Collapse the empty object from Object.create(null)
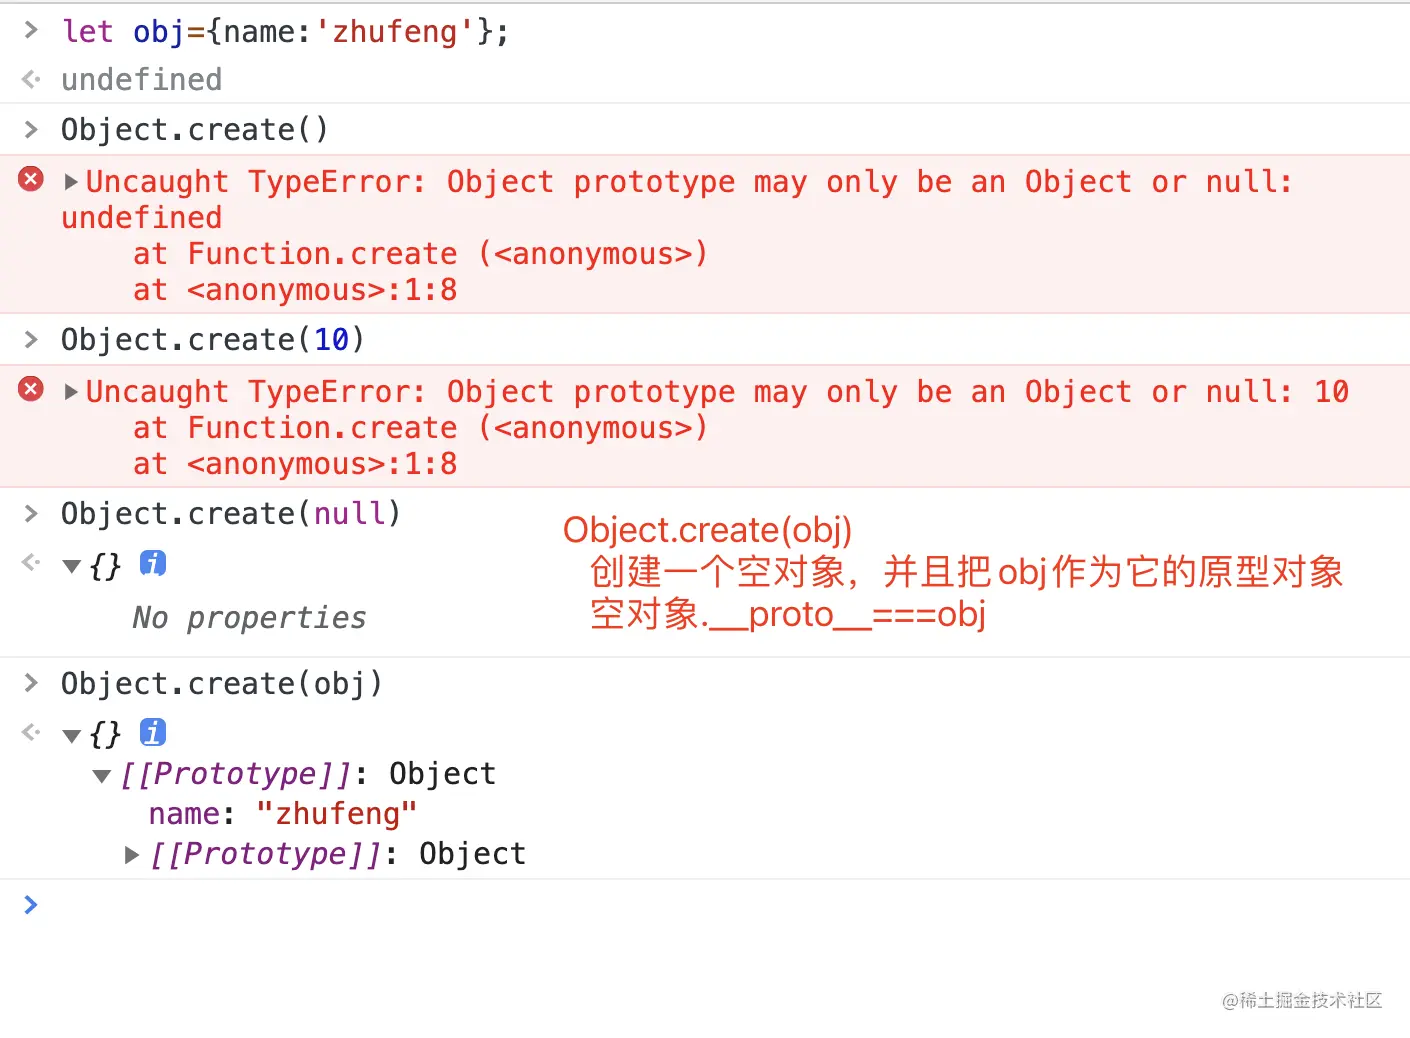The width and height of the screenshot is (1410, 1038). 71,566
